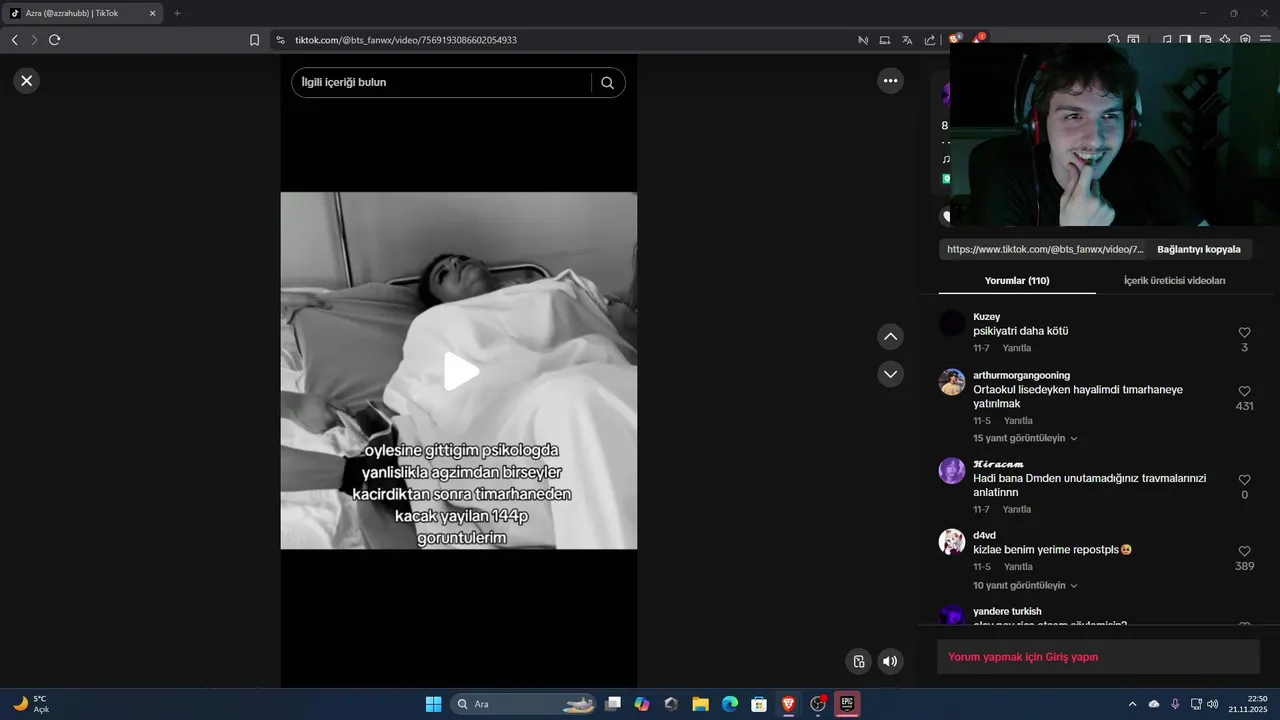Go to next video with down arrow
This screenshot has height=720, width=1280.
click(x=890, y=374)
